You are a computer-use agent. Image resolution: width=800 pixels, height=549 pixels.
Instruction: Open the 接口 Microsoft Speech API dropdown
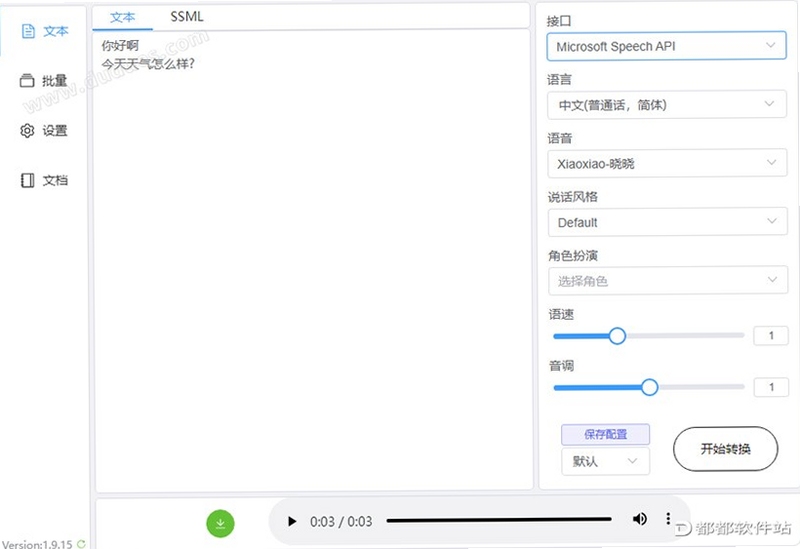point(666,46)
